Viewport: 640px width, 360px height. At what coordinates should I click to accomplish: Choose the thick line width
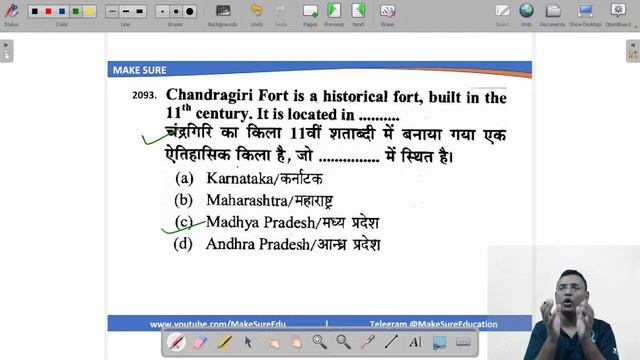pyautogui.click(x=140, y=11)
